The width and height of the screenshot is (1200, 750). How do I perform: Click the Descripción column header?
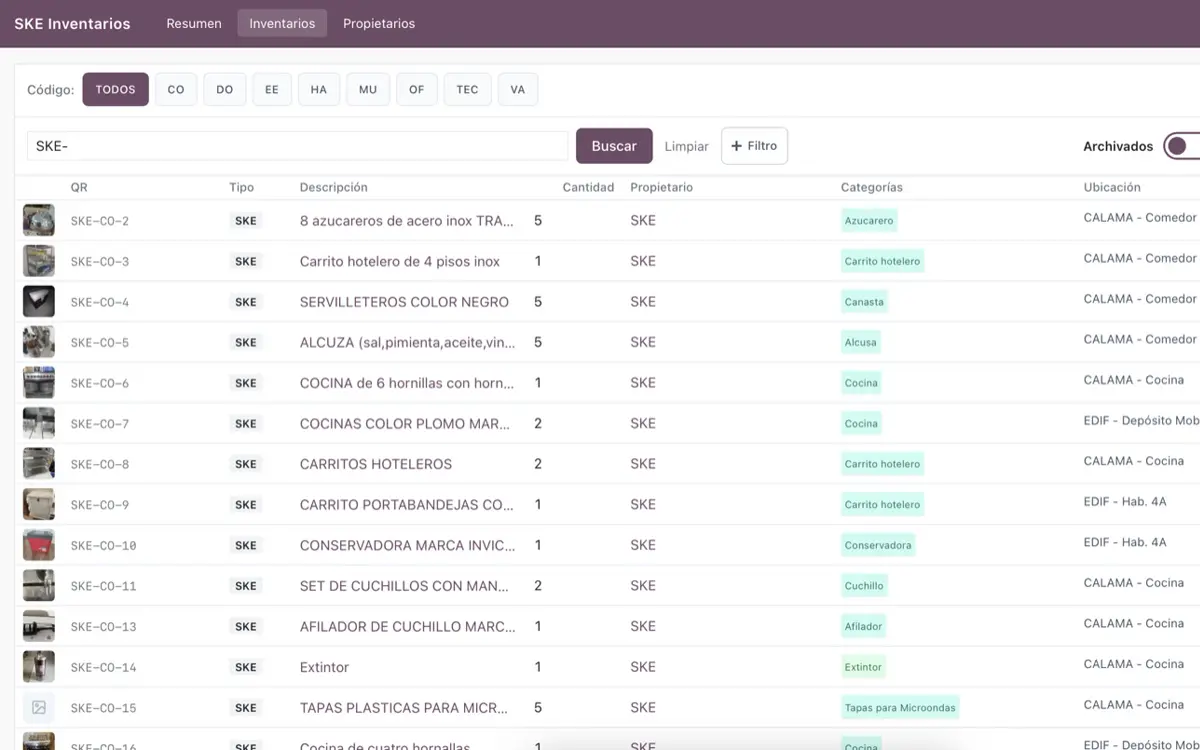[334, 187]
